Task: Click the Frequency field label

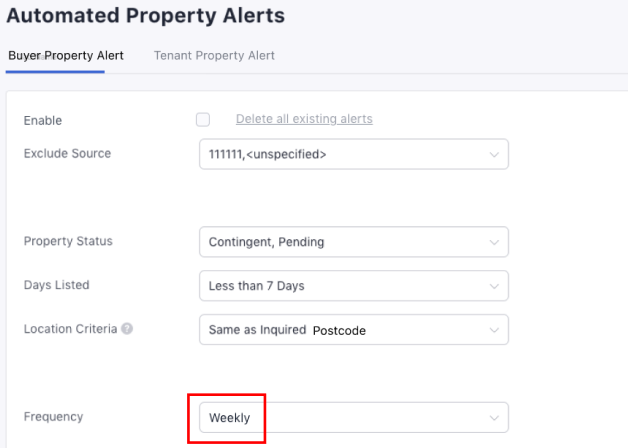Action: pos(54,416)
